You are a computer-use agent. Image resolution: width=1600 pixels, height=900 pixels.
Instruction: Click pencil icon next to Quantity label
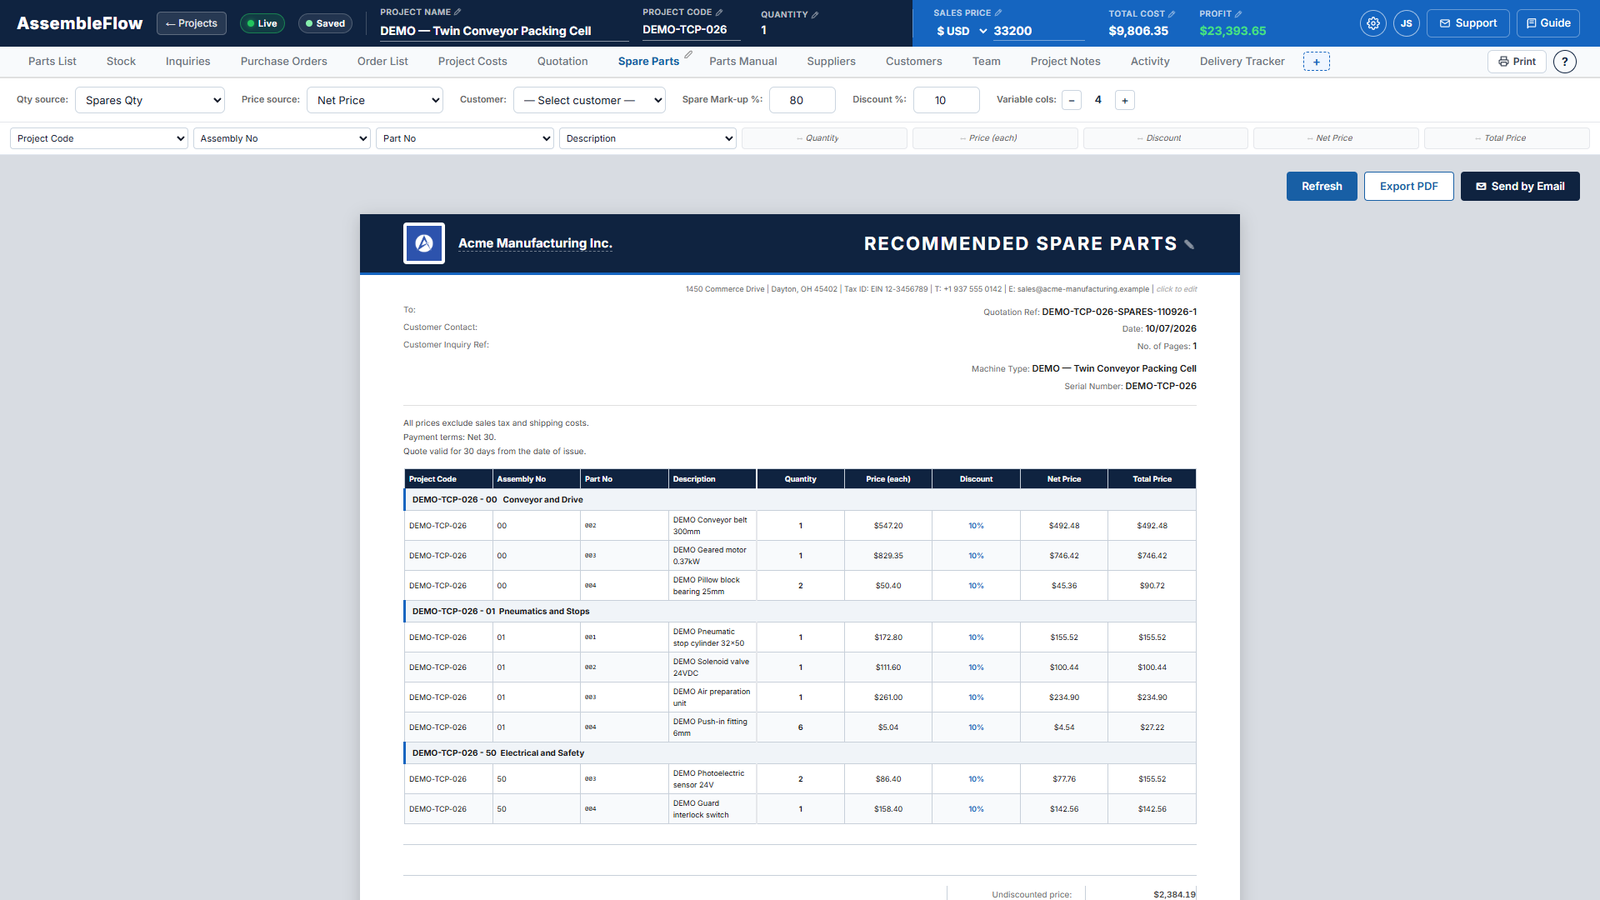coord(815,14)
